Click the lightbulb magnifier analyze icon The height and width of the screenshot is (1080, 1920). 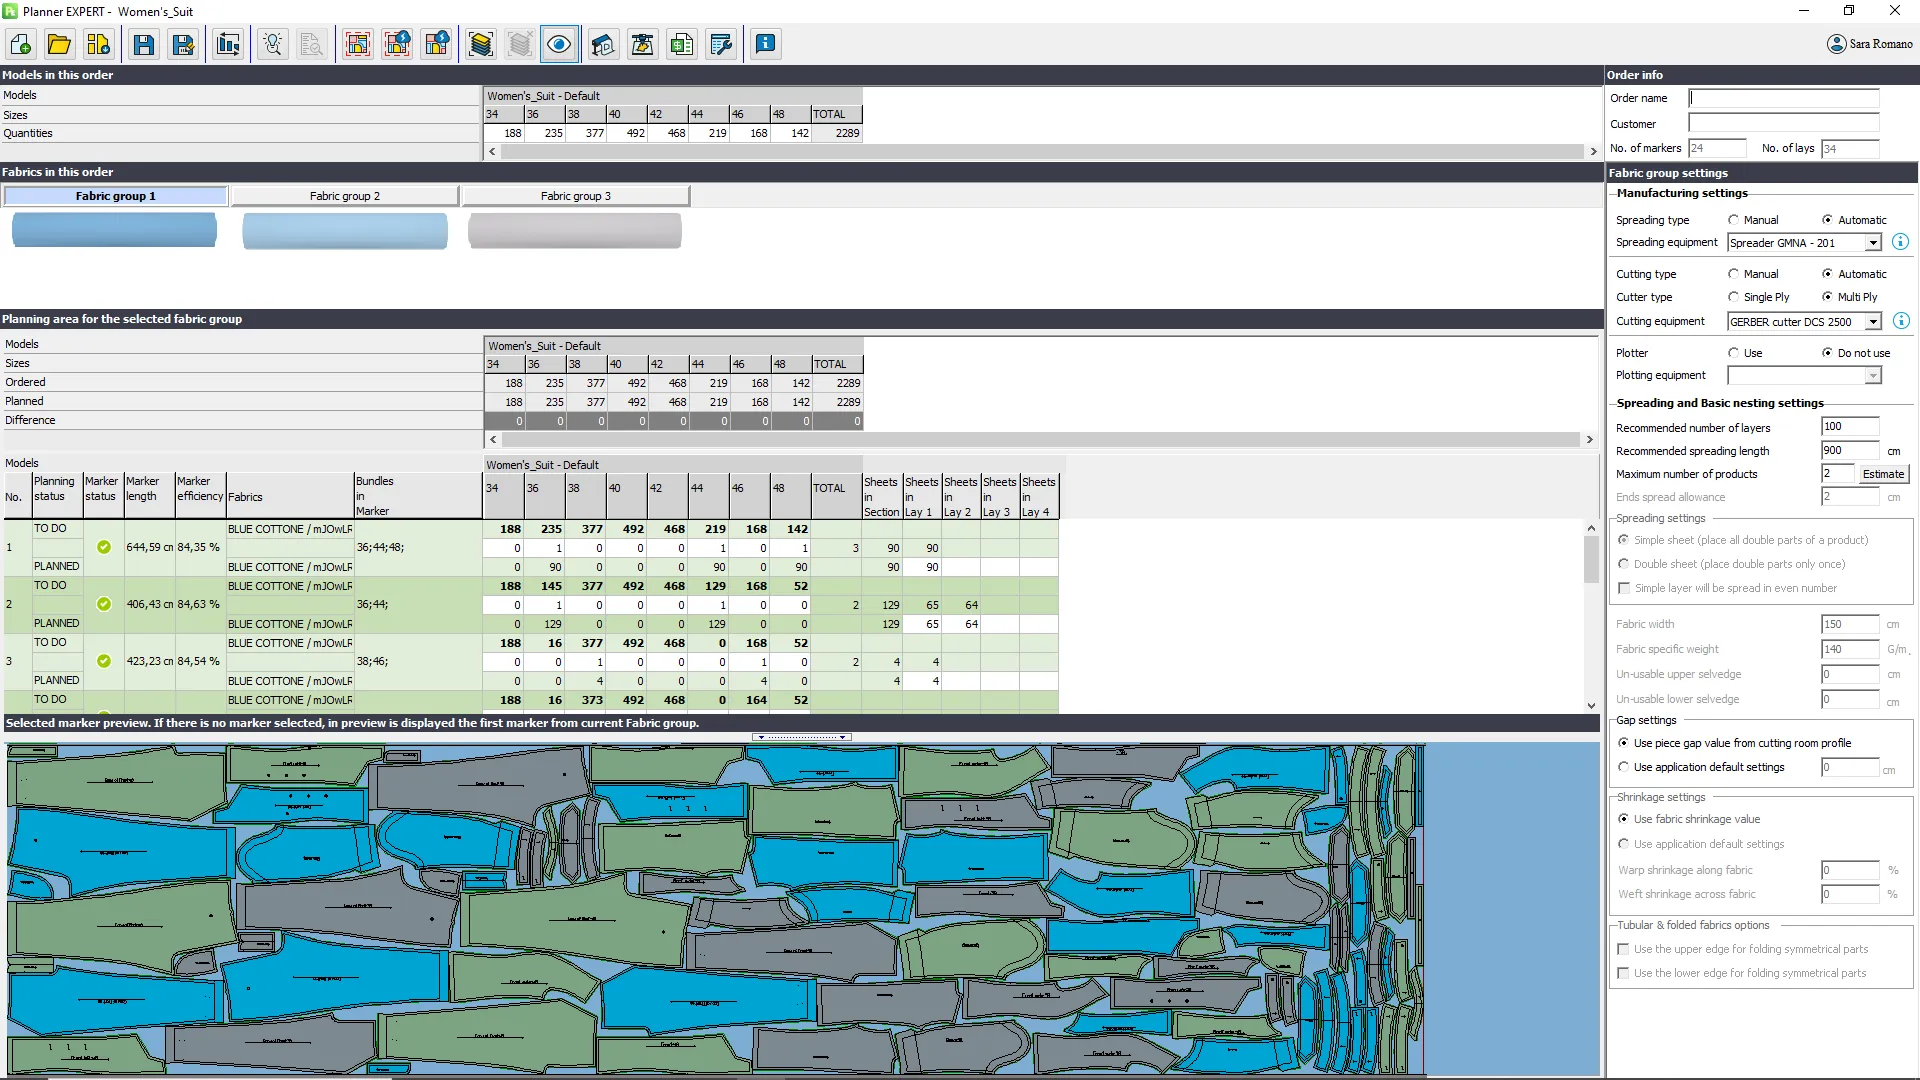272,44
